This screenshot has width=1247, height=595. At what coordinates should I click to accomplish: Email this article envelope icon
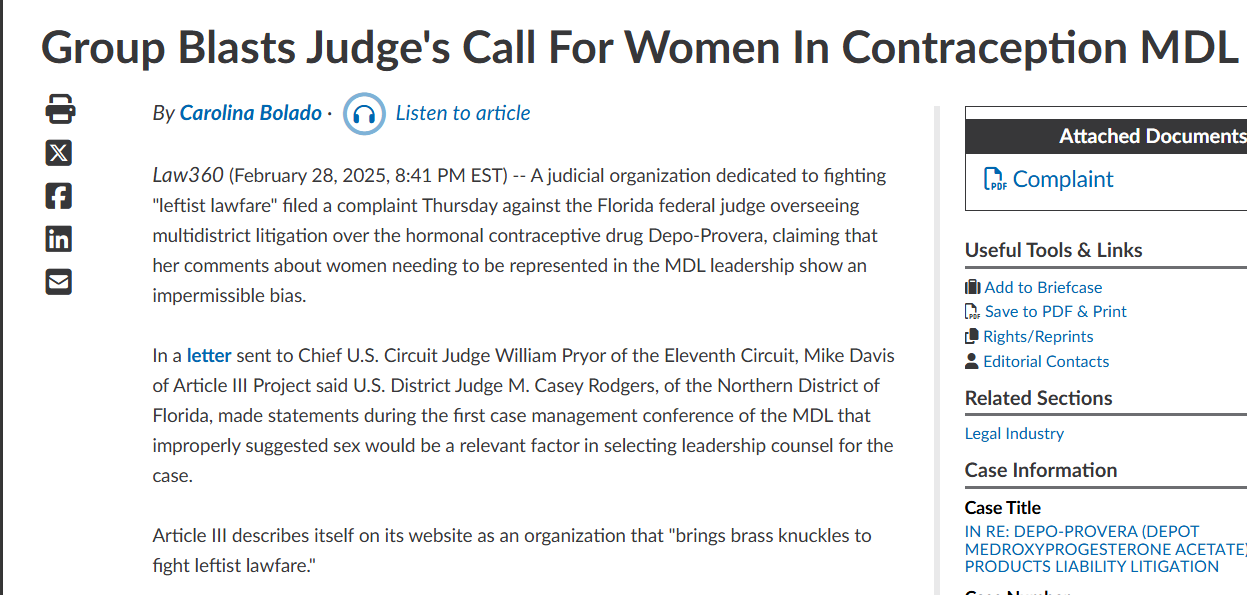59,282
